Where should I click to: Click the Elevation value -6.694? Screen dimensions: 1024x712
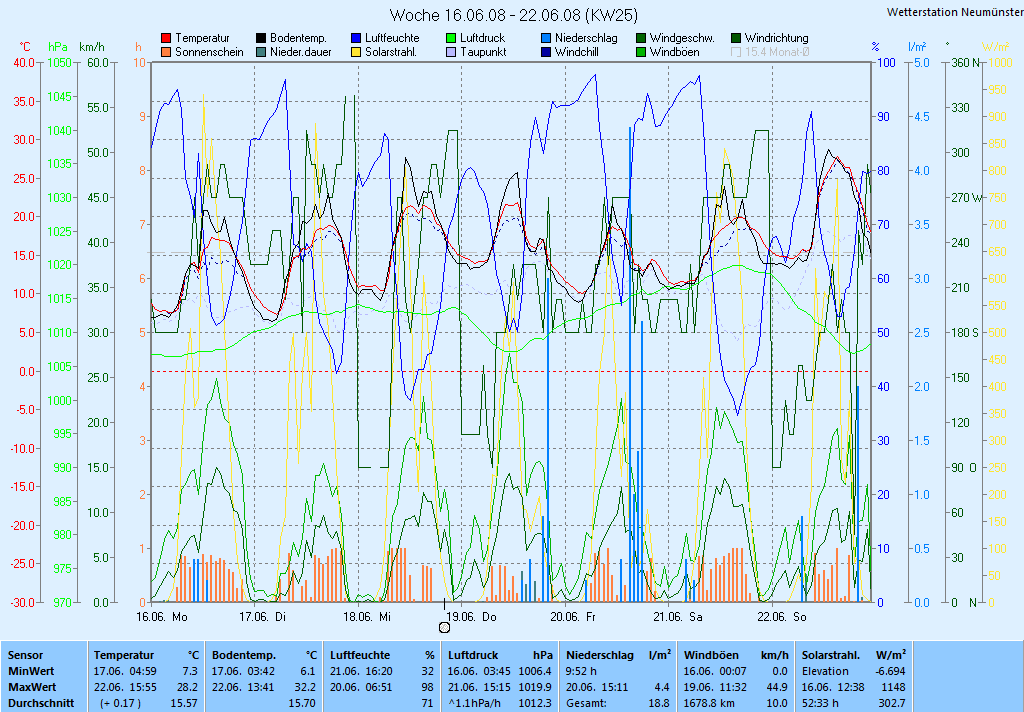pos(891,671)
